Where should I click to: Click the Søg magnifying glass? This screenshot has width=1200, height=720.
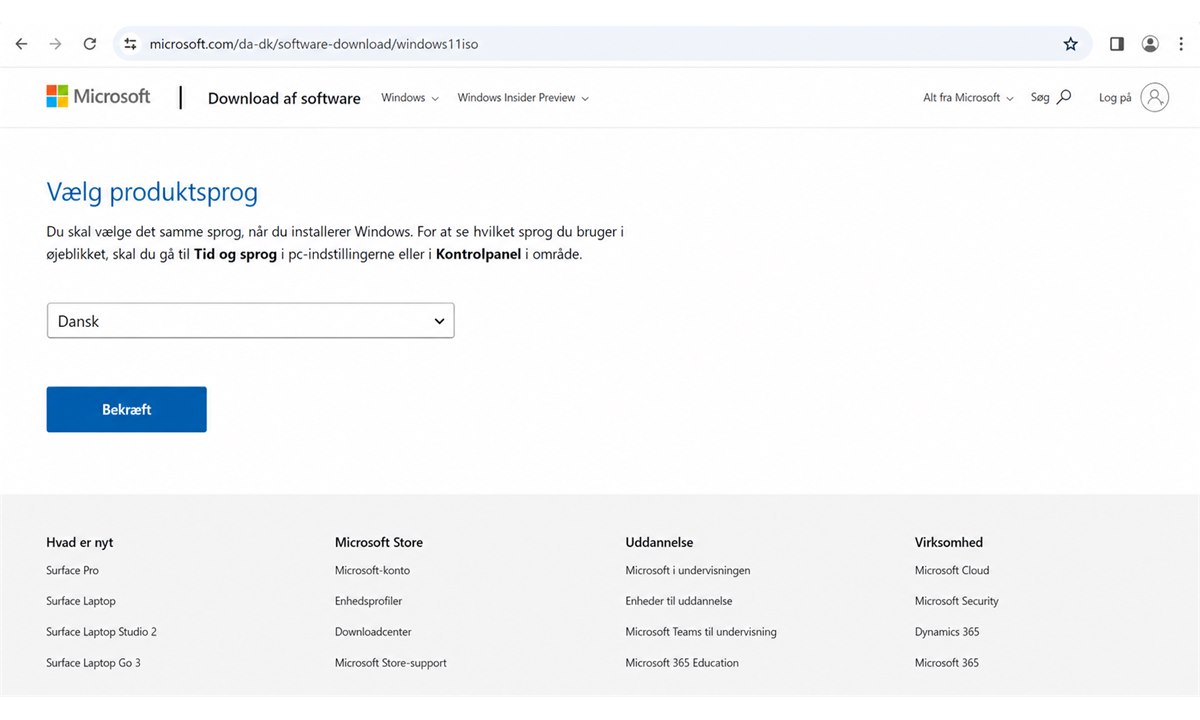click(1064, 97)
